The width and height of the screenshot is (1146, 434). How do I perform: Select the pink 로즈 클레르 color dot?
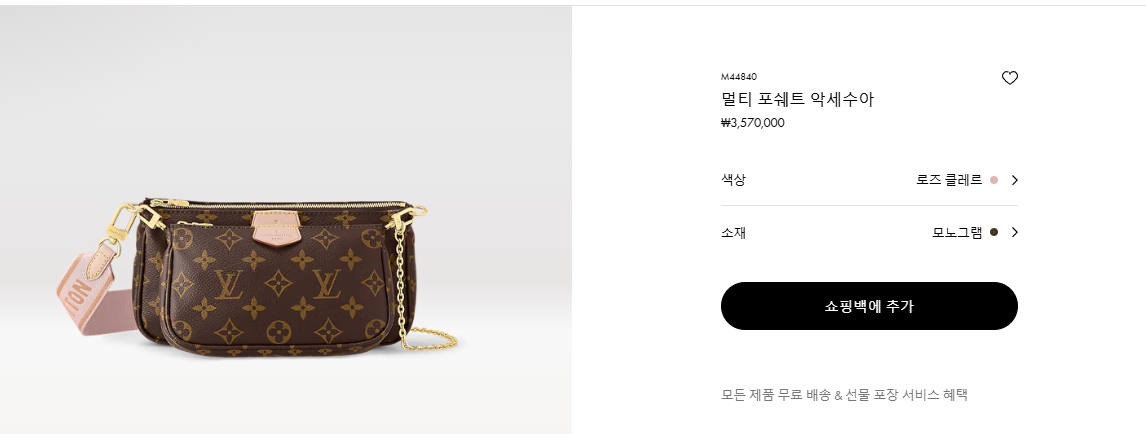(993, 180)
